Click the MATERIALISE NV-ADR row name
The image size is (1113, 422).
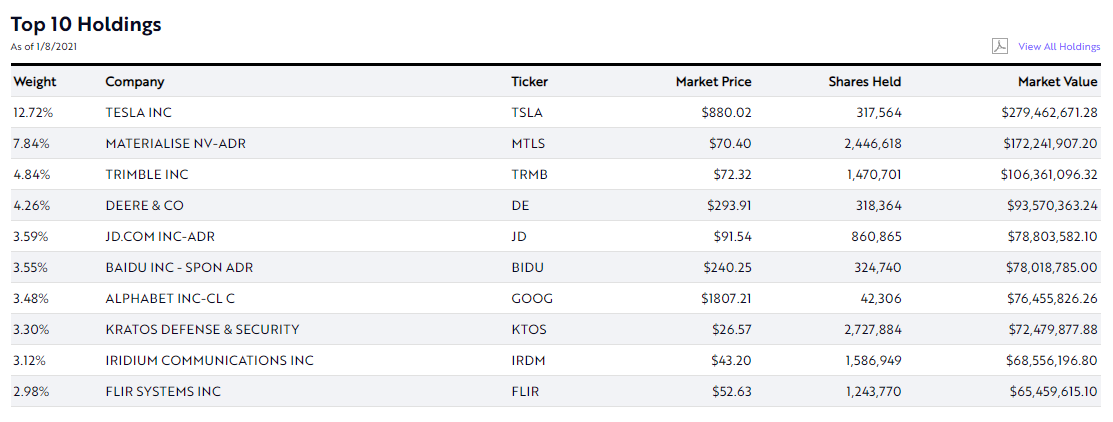[175, 144]
